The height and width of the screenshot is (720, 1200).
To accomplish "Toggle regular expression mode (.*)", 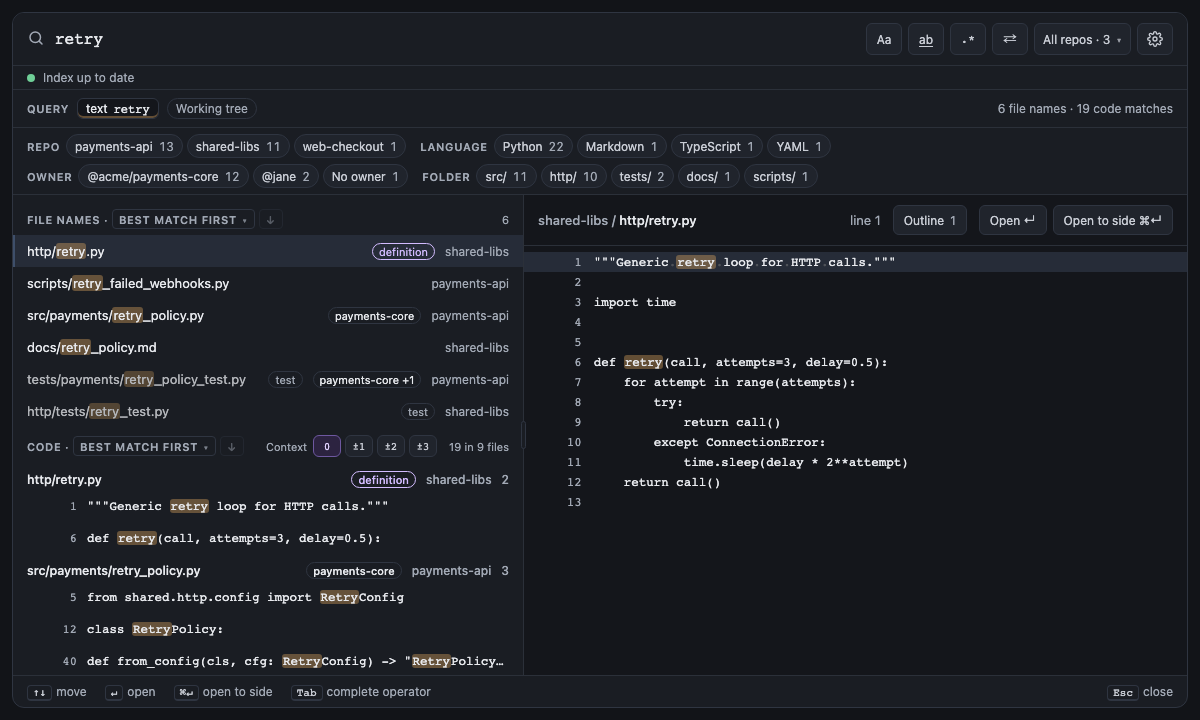I will tap(968, 39).
